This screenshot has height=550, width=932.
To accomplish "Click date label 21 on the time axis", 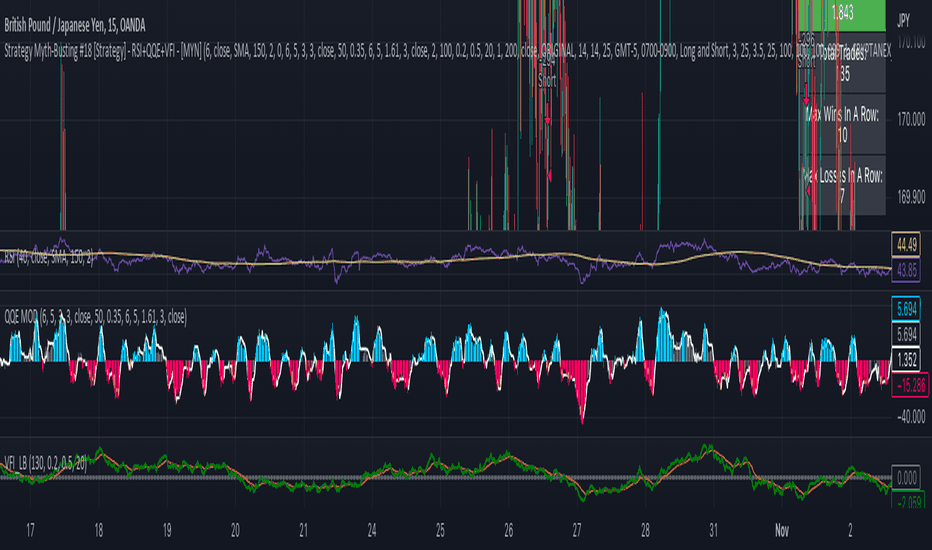I will (304, 530).
